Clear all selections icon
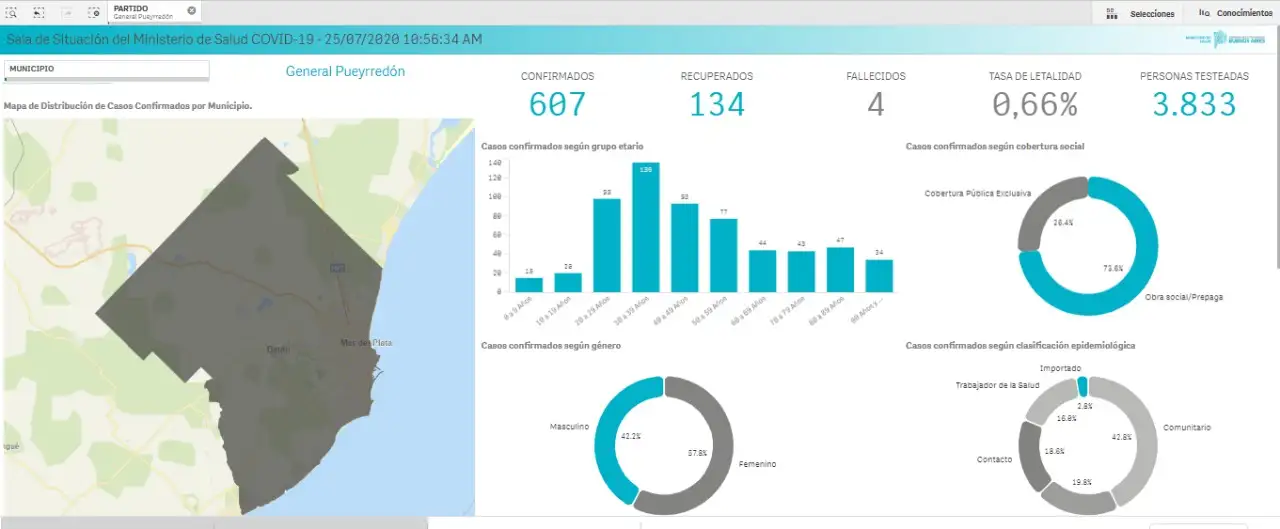 click(x=93, y=12)
